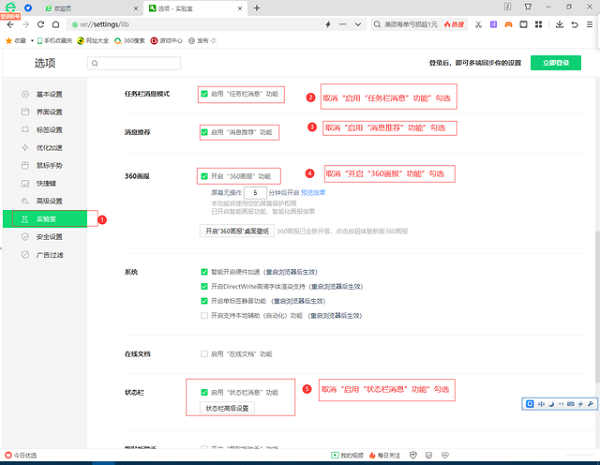600x465 pixels.
Task: Click the 热搜 hot search label
Action: tap(454, 24)
